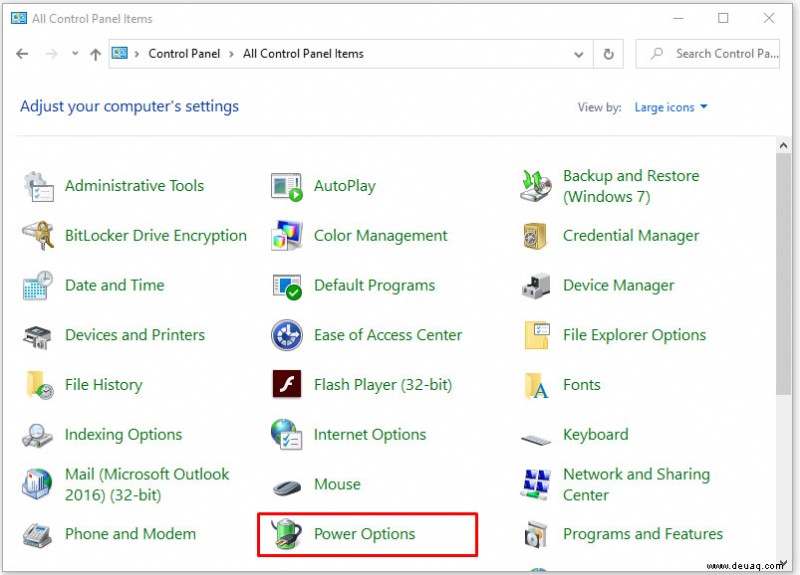Image resolution: width=800 pixels, height=575 pixels.
Task: Click the Programs and Features icon
Action: 536,534
